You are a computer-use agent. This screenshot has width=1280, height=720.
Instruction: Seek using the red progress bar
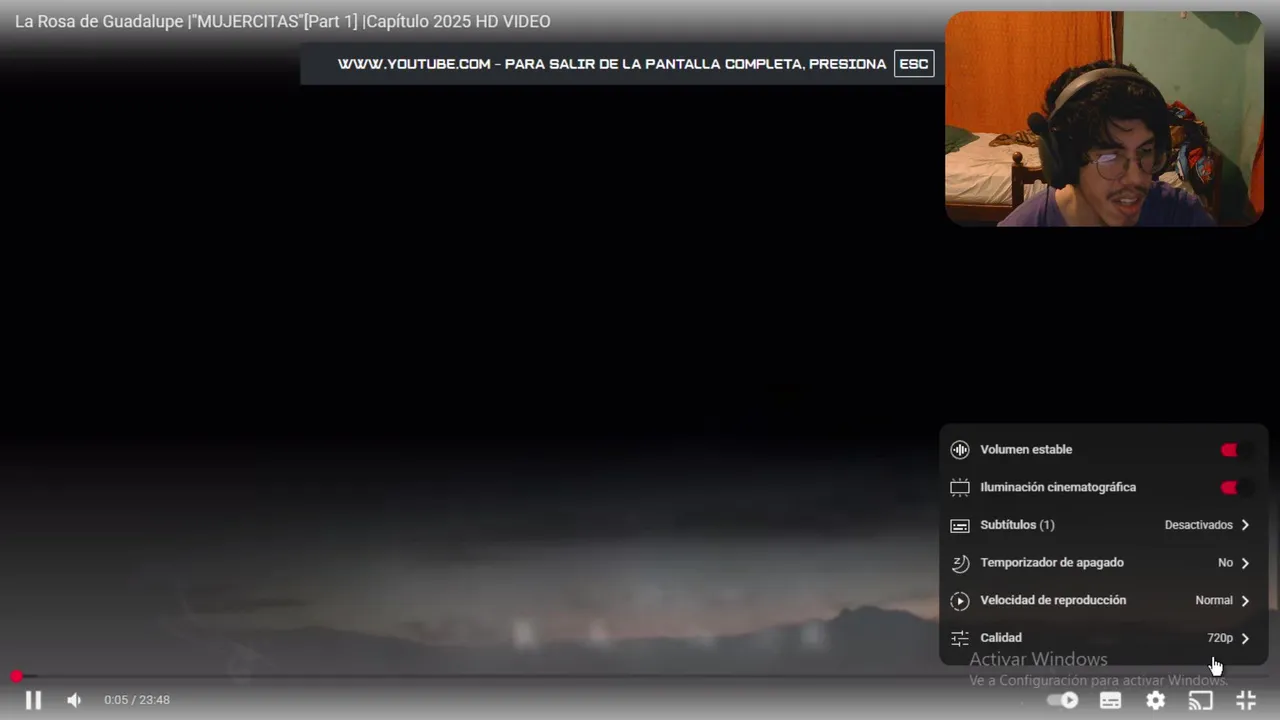(640, 677)
